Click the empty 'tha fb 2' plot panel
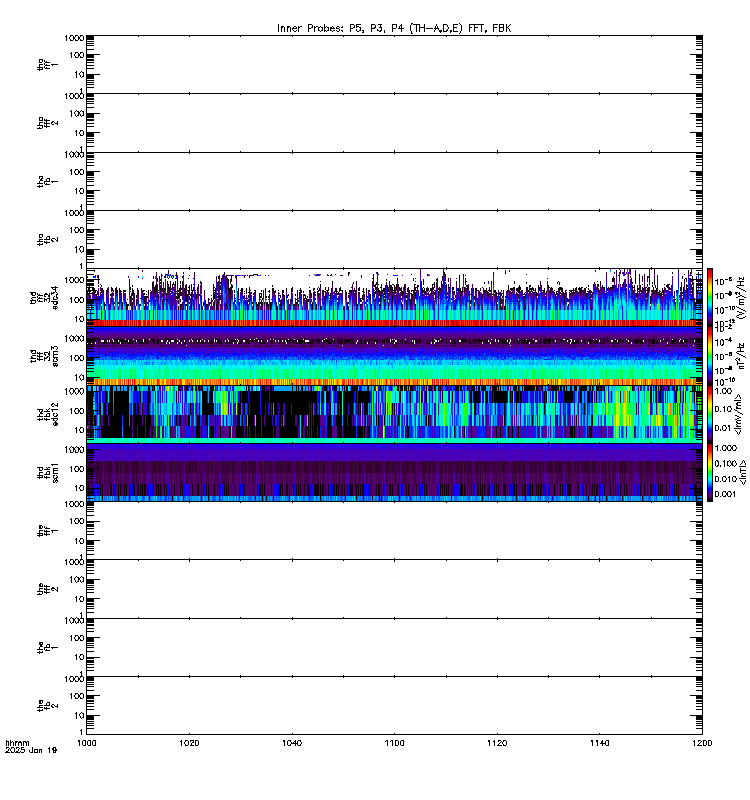The width and height of the screenshot is (750, 800). click(394, 239)
